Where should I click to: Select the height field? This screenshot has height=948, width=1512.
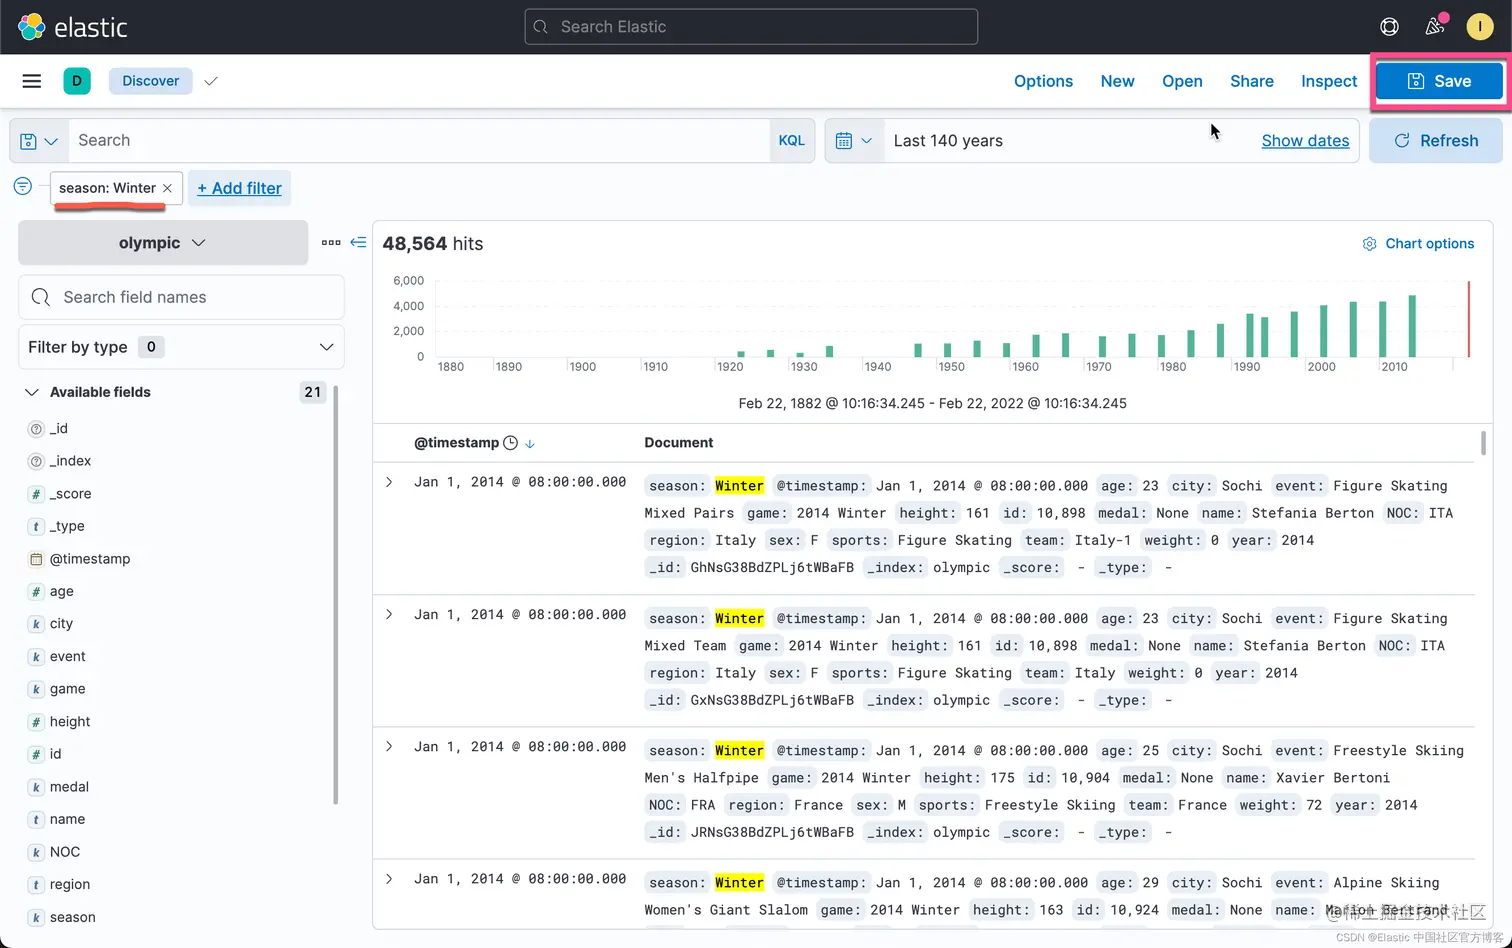tap(70, 722)
